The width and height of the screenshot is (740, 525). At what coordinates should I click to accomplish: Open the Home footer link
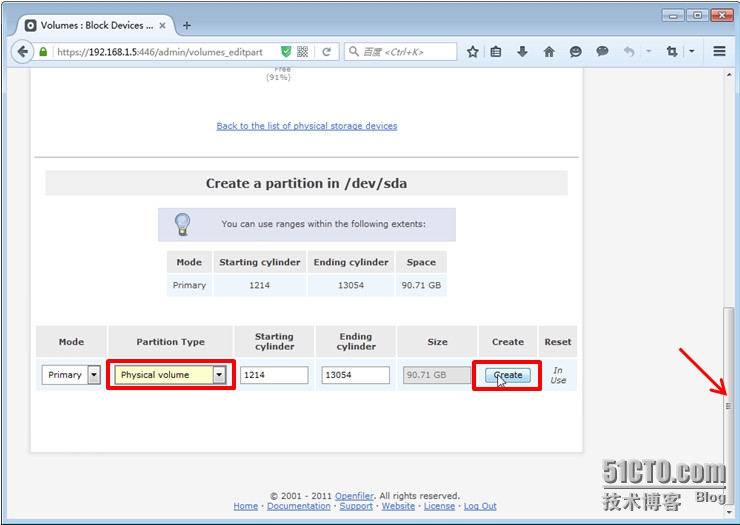coord(245,506)
